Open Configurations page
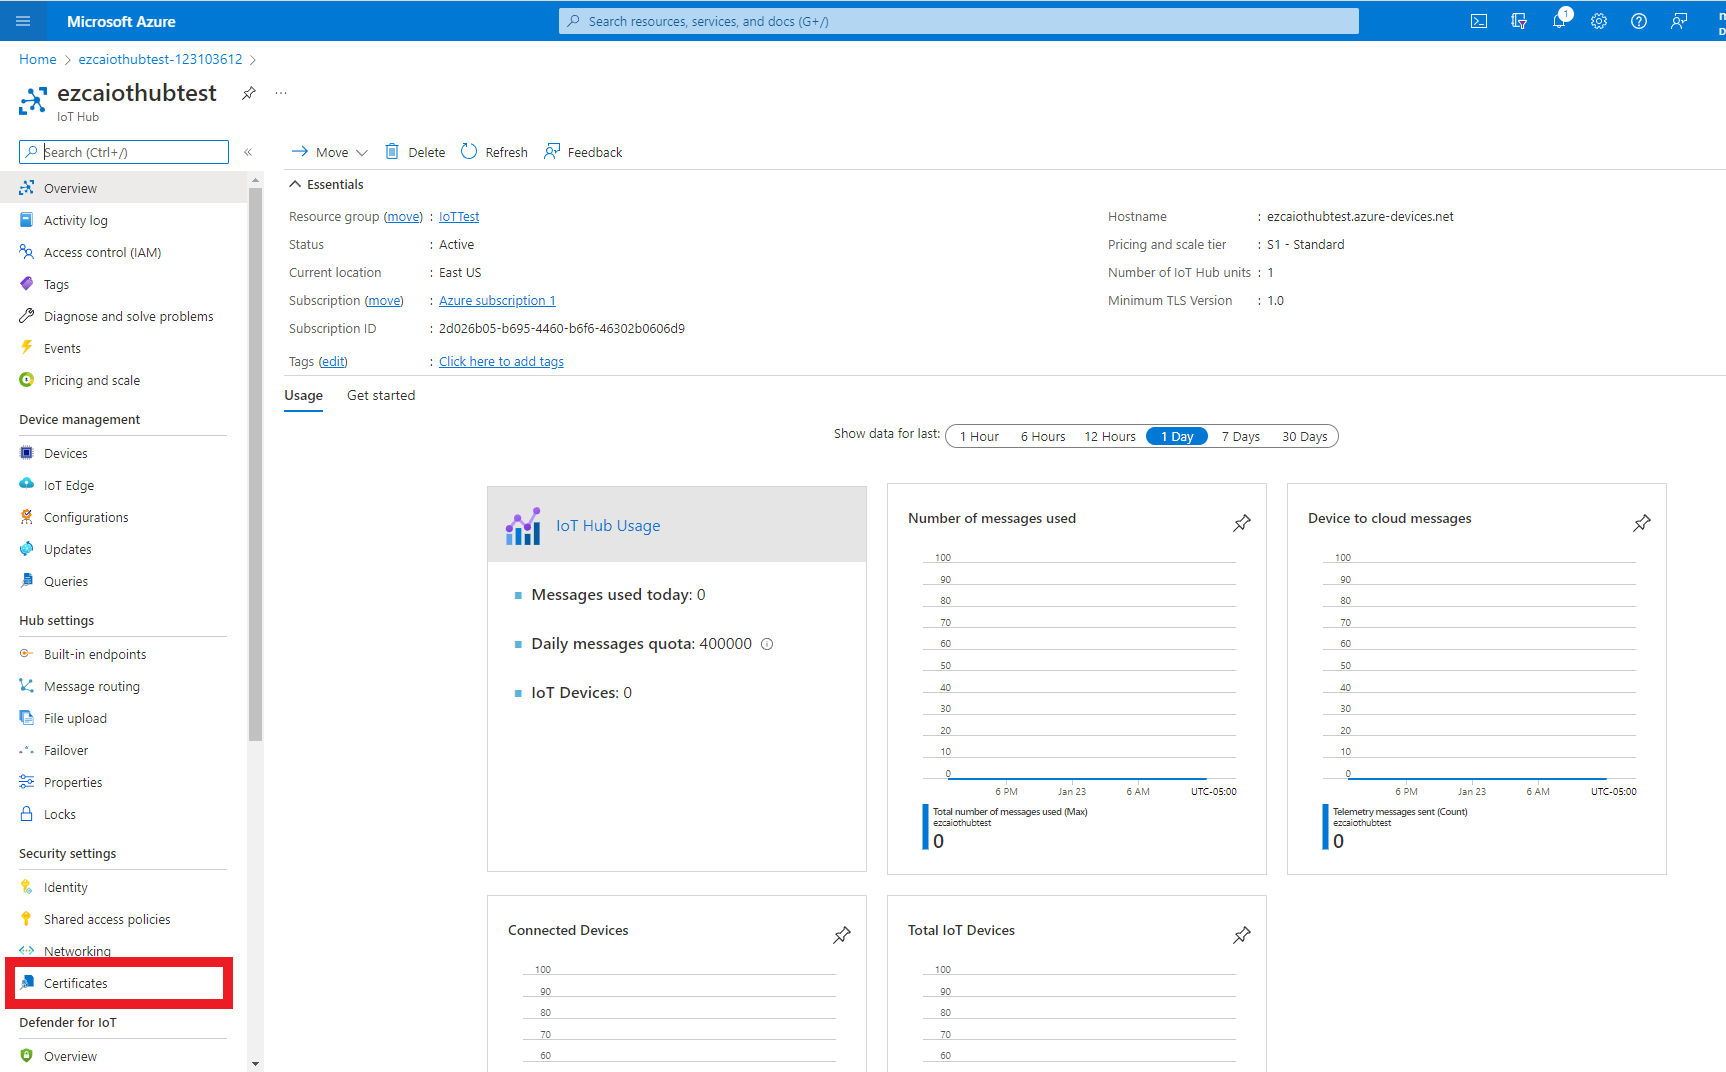The image size is (1726, 1072). pos(86,517)
